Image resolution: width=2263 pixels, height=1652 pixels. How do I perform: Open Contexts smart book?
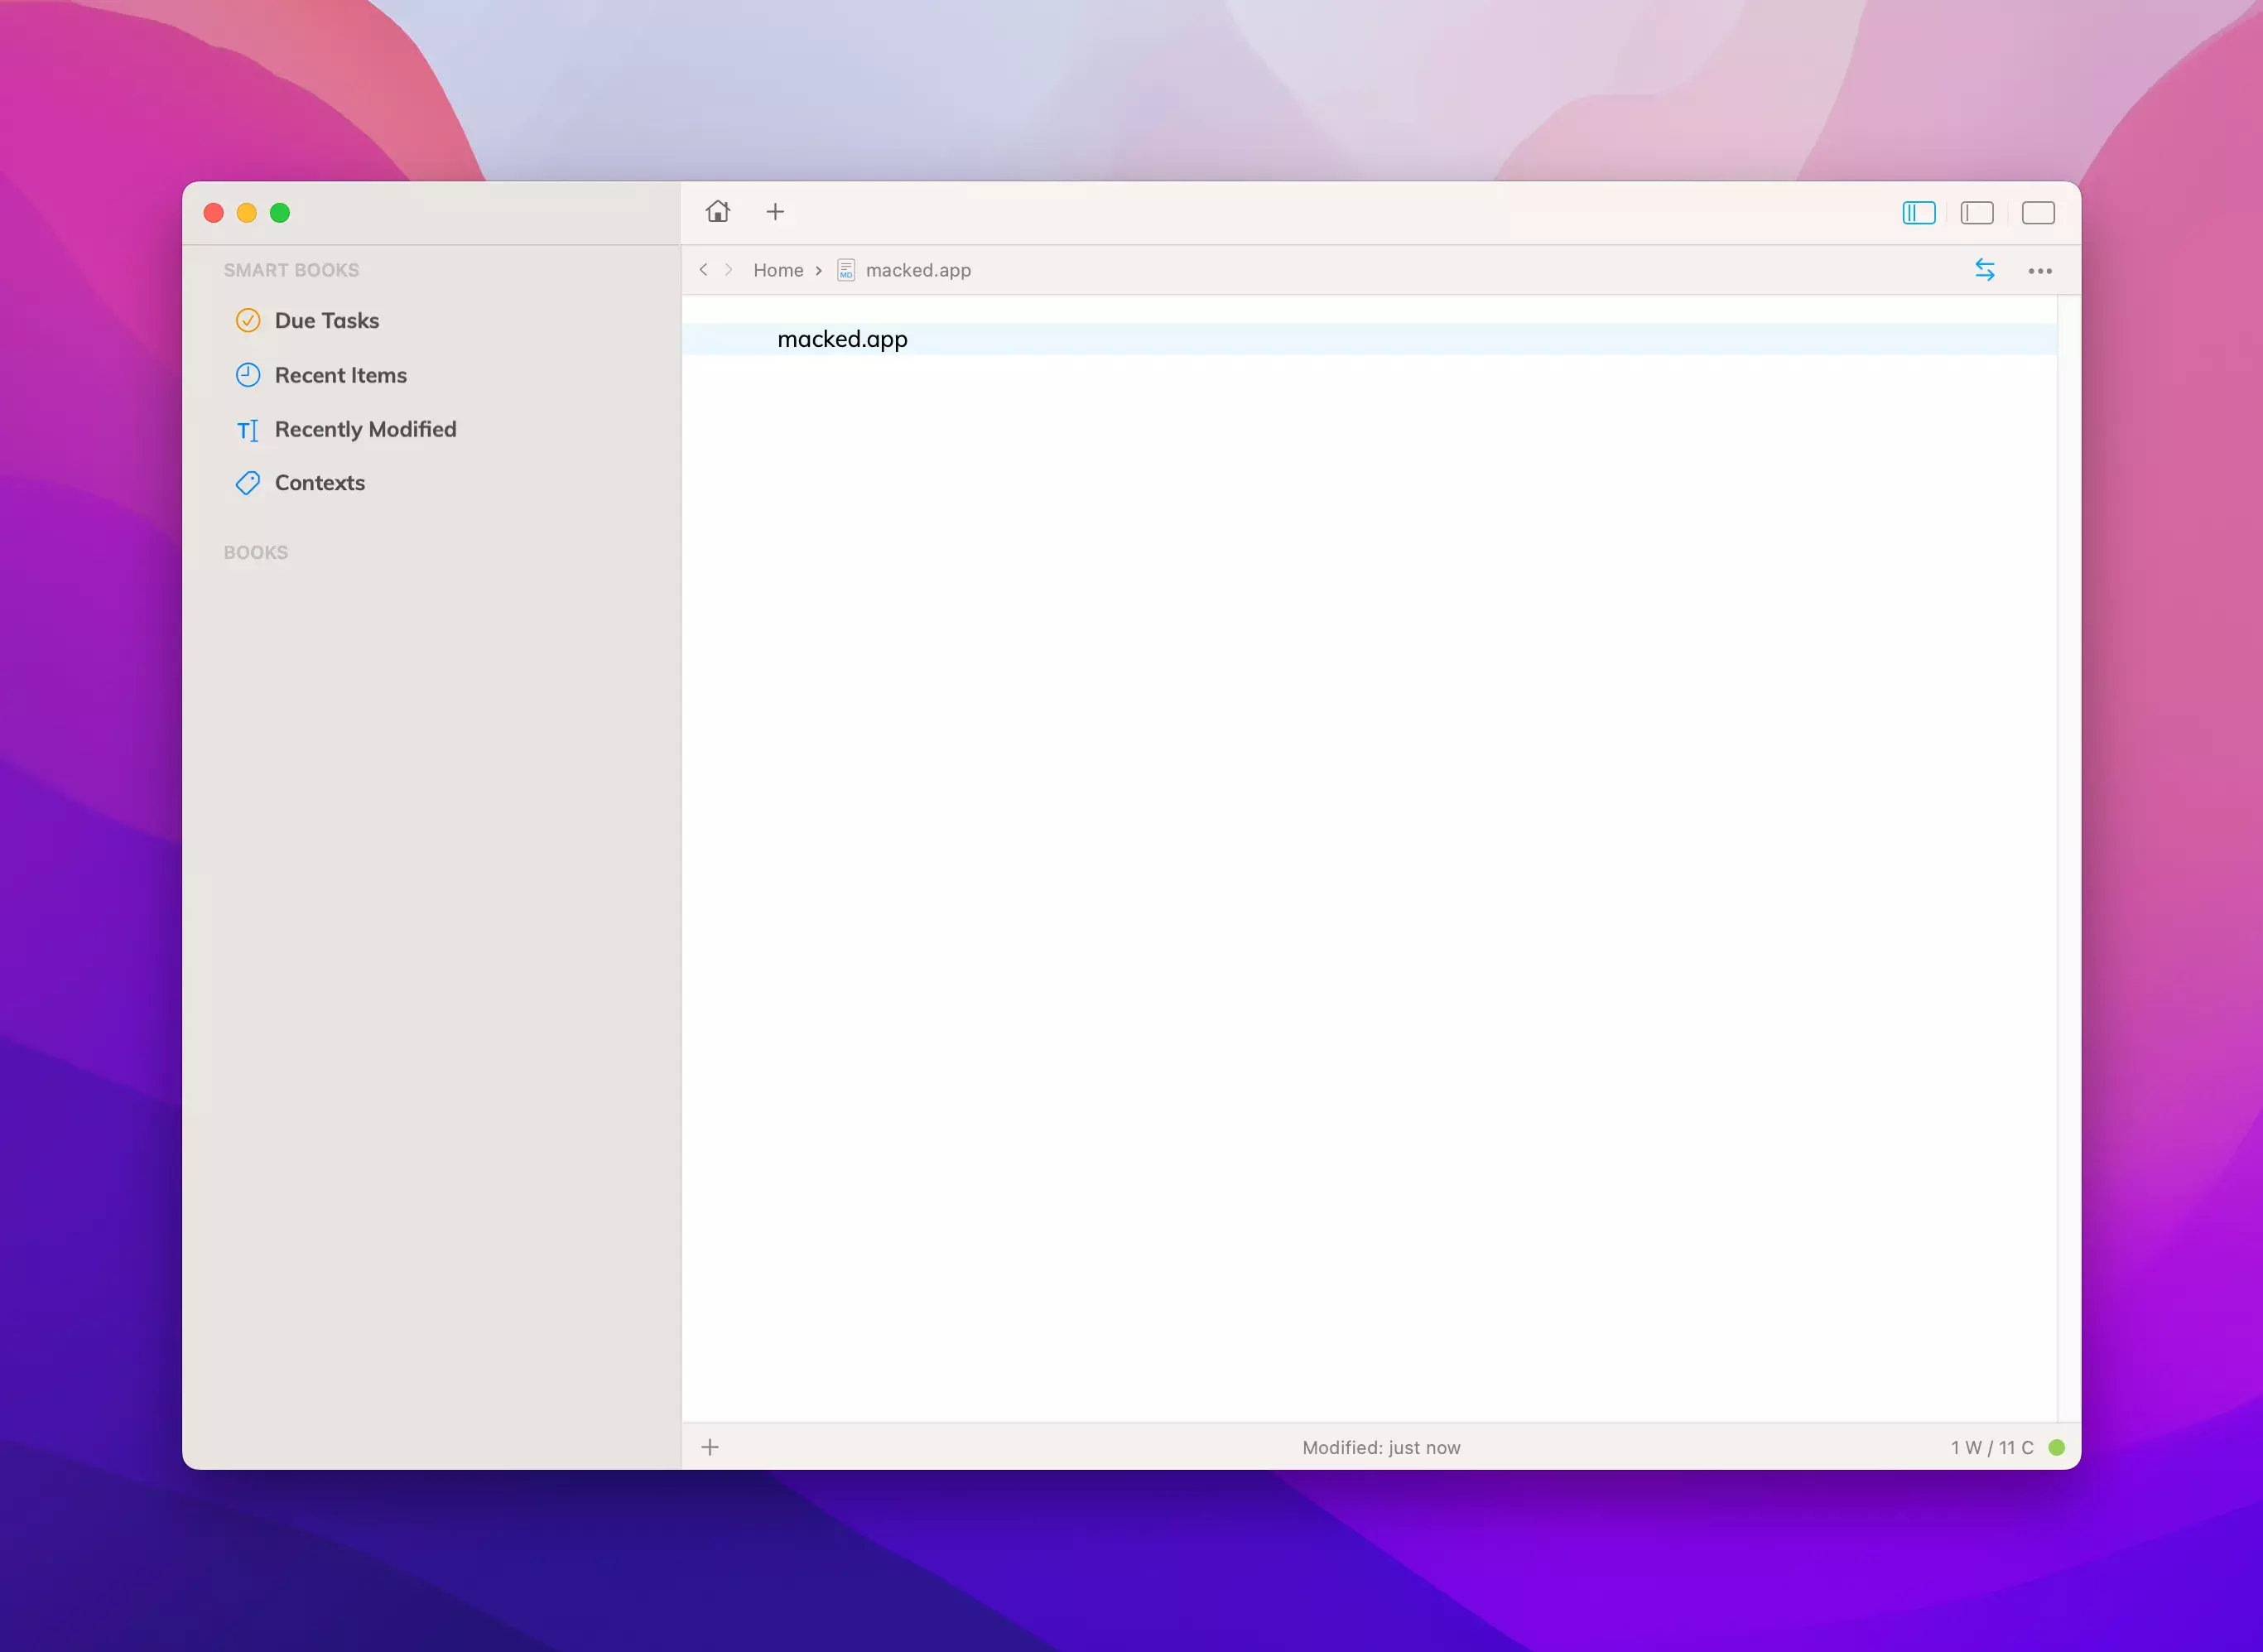pyautogui.click(x=319, y=483)
